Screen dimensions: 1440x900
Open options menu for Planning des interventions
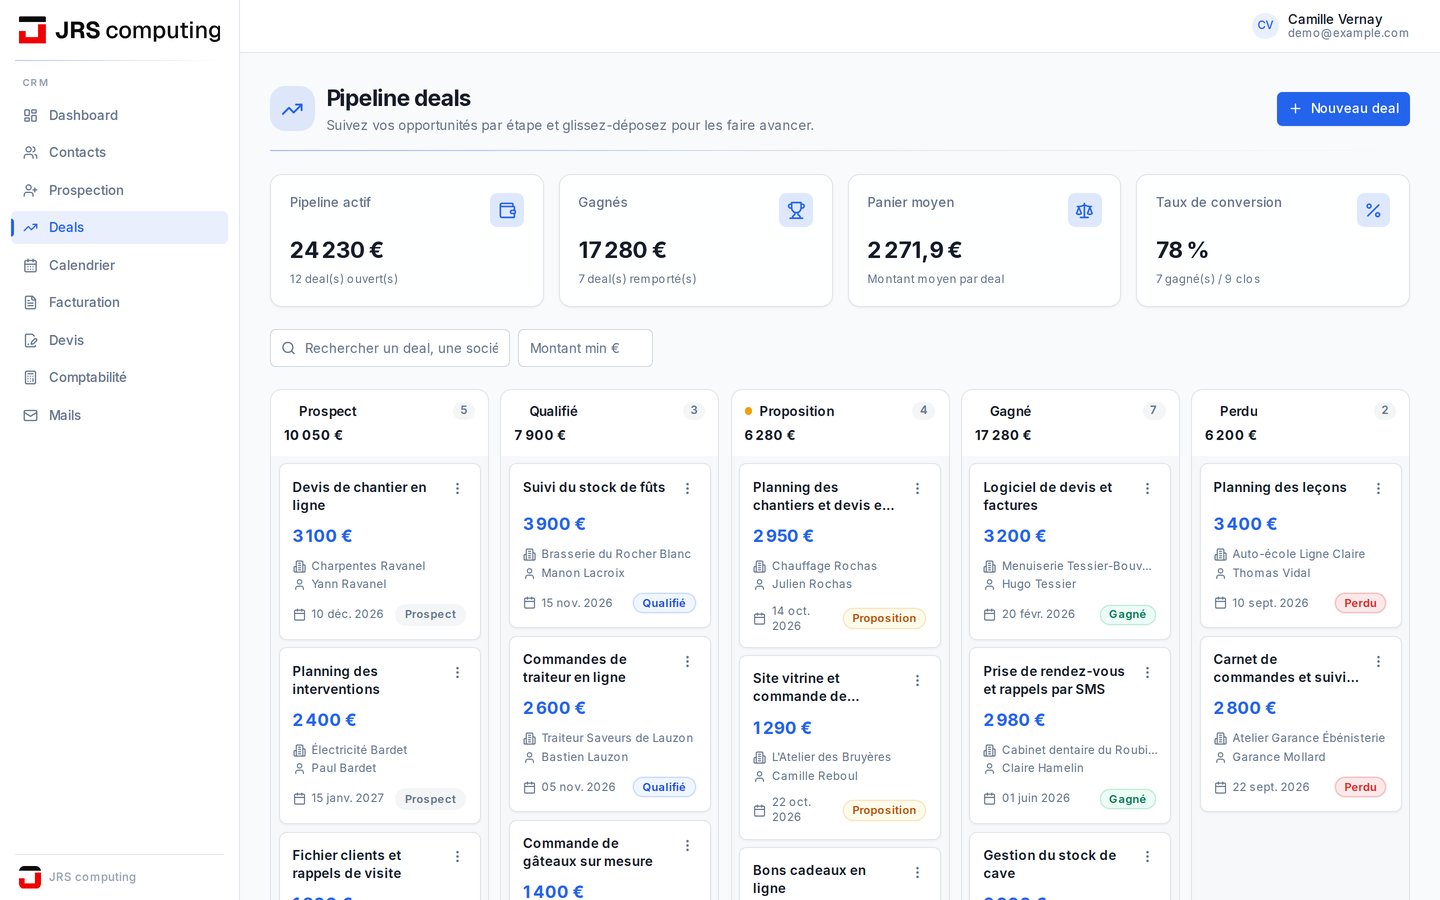pyautogui.click(x=457, y=673)
